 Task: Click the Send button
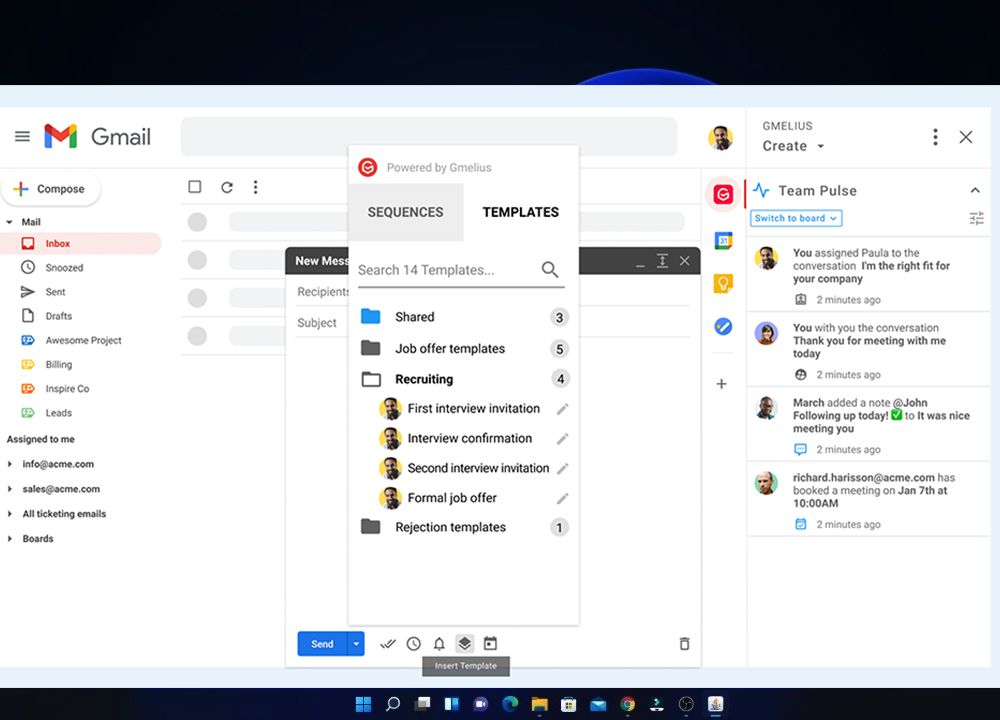(x=322, y=644)
